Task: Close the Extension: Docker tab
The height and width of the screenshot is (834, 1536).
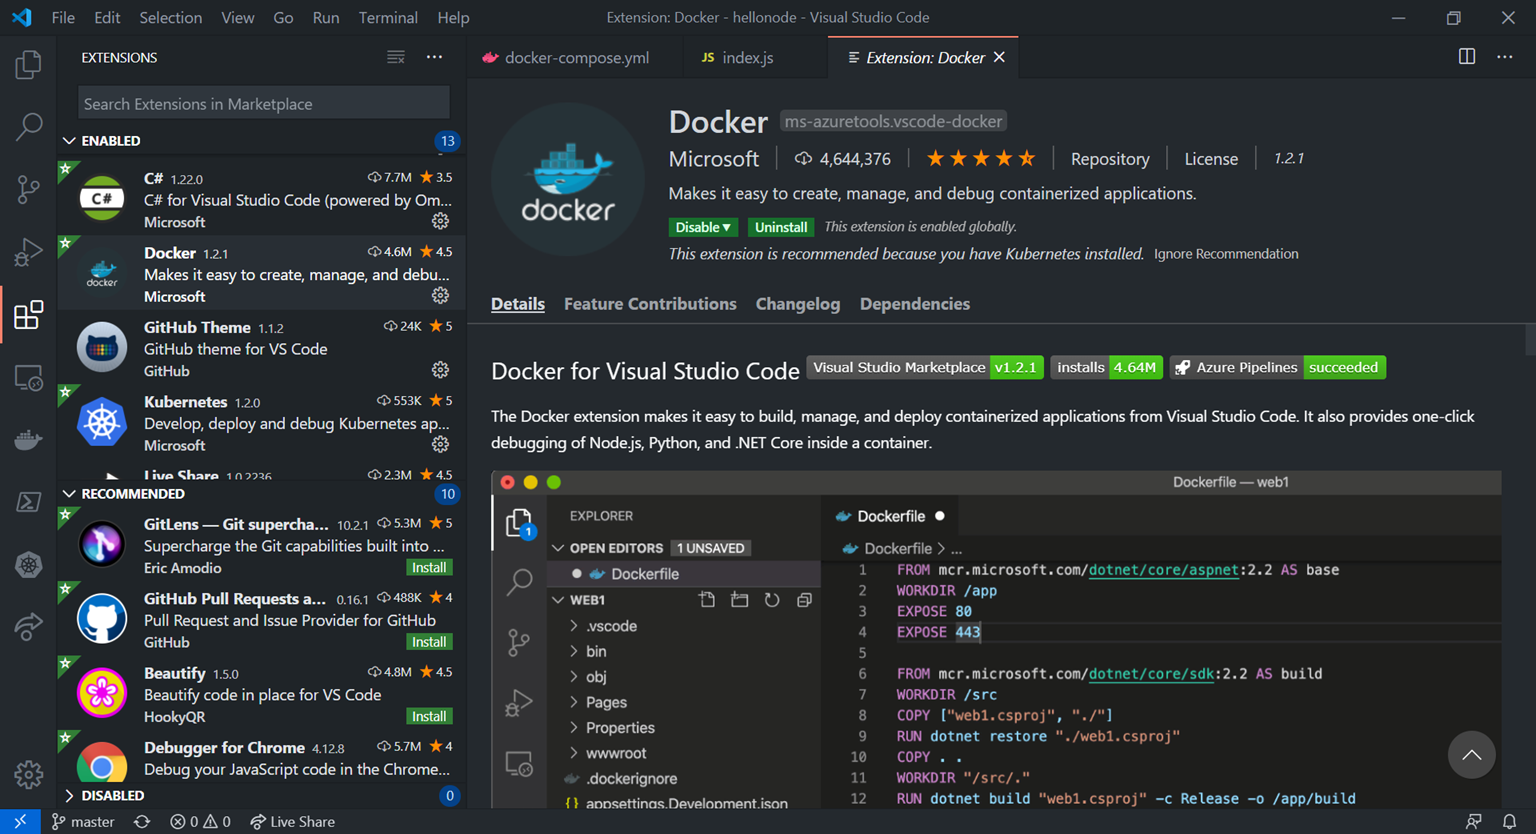Action: [x=999, y=58]
